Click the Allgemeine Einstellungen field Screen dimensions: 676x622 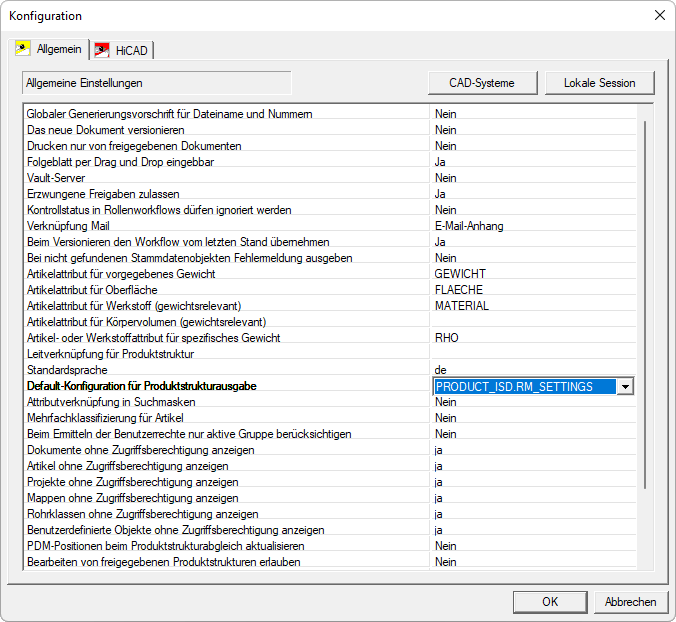pyautogui.click(x=156, y=83)
